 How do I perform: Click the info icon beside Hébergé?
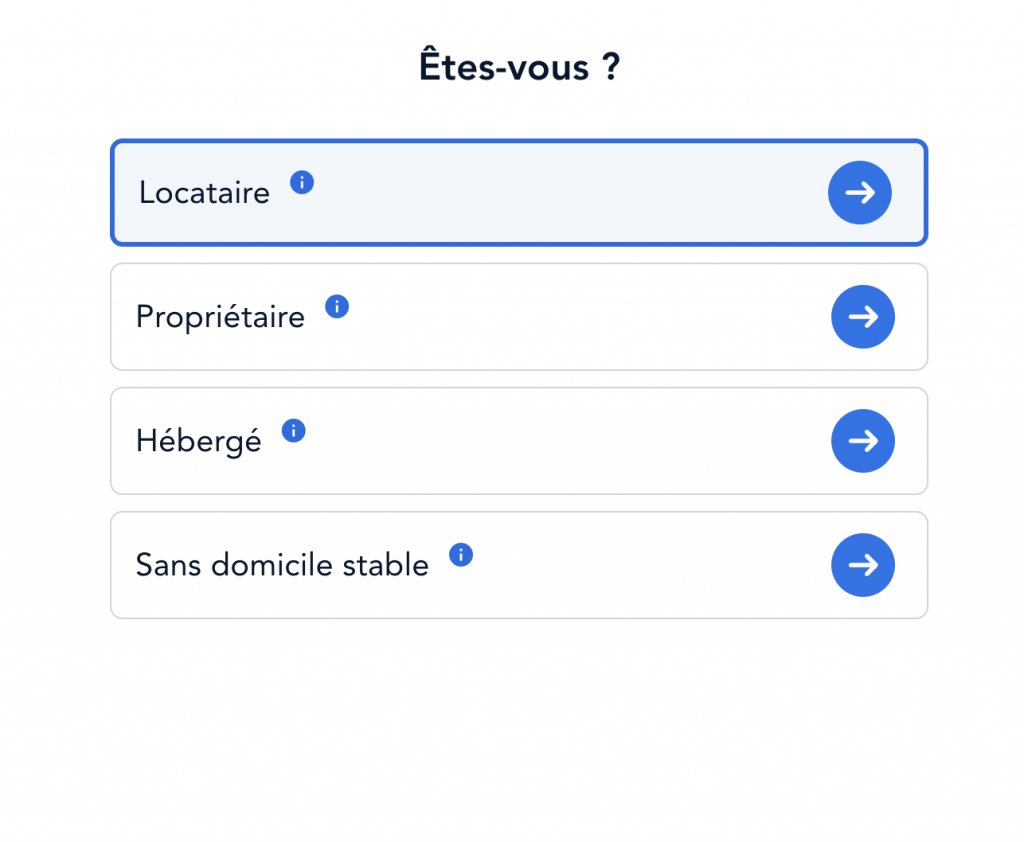pyautogui.click(x=293, y=431)
